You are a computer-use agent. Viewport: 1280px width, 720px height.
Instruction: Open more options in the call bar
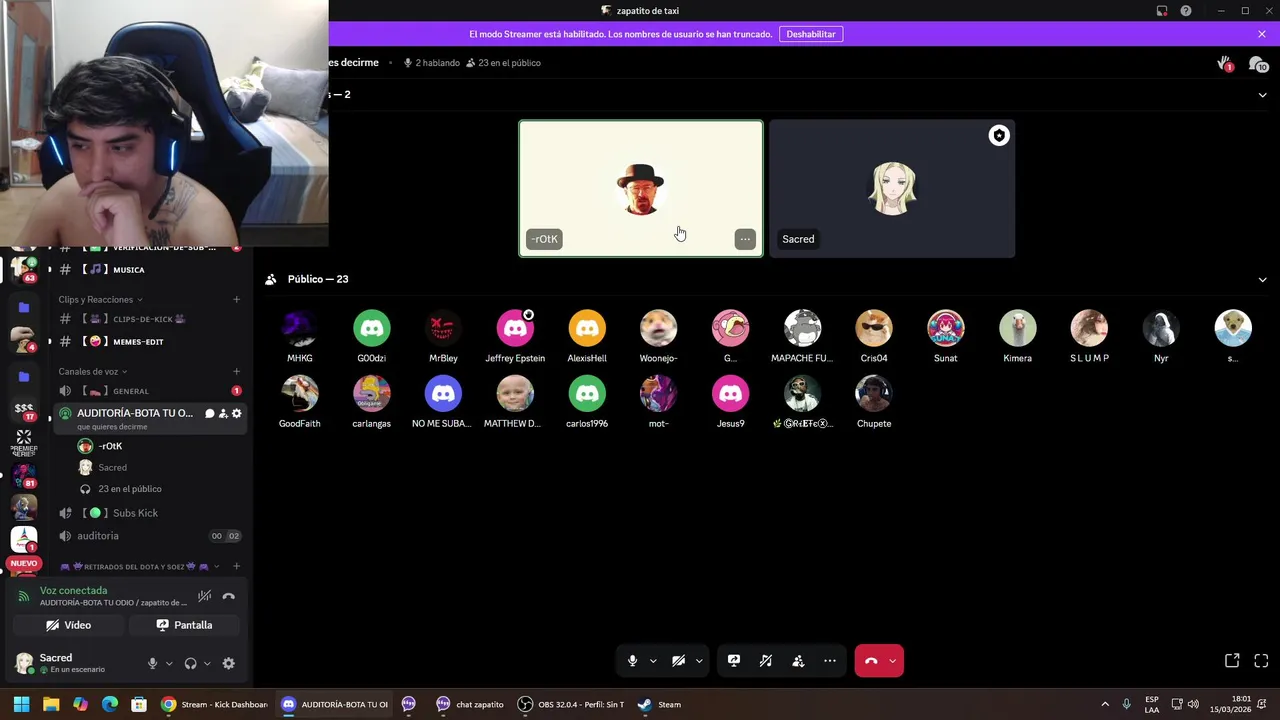830,661
